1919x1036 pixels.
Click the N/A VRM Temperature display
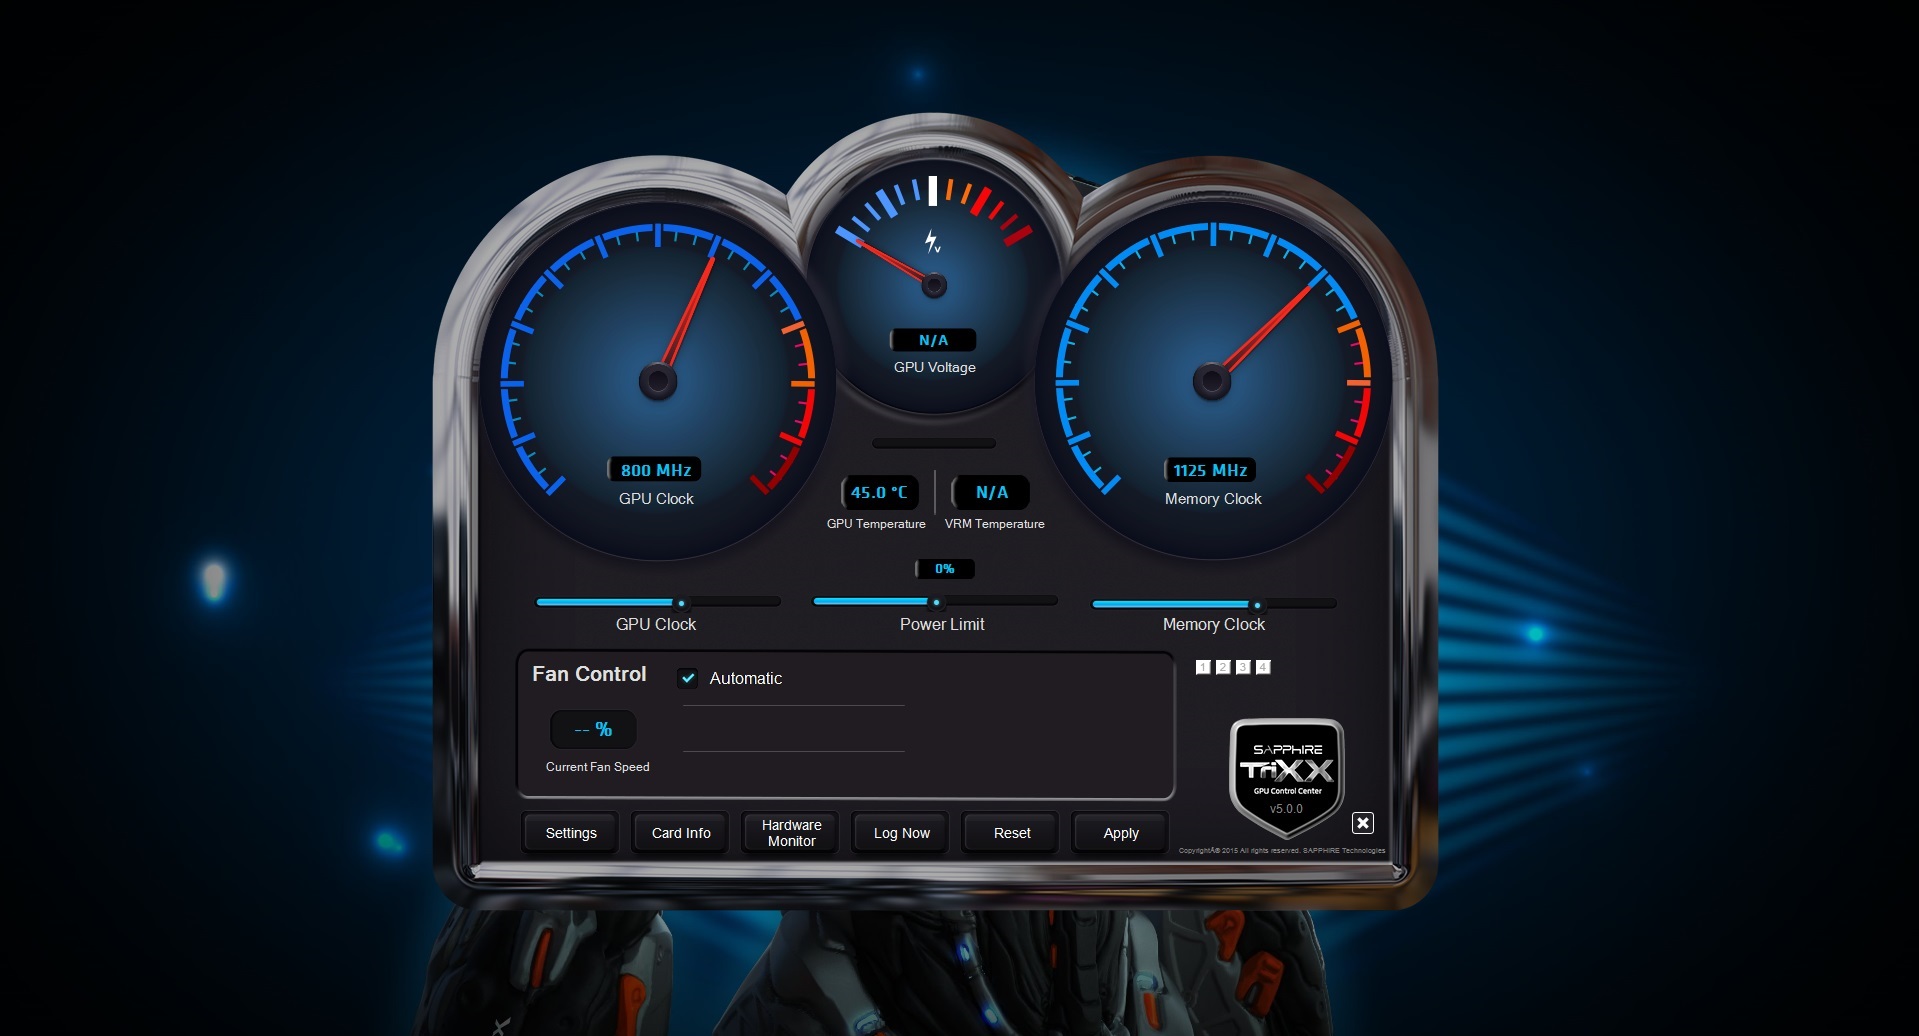tap(993, 492)
